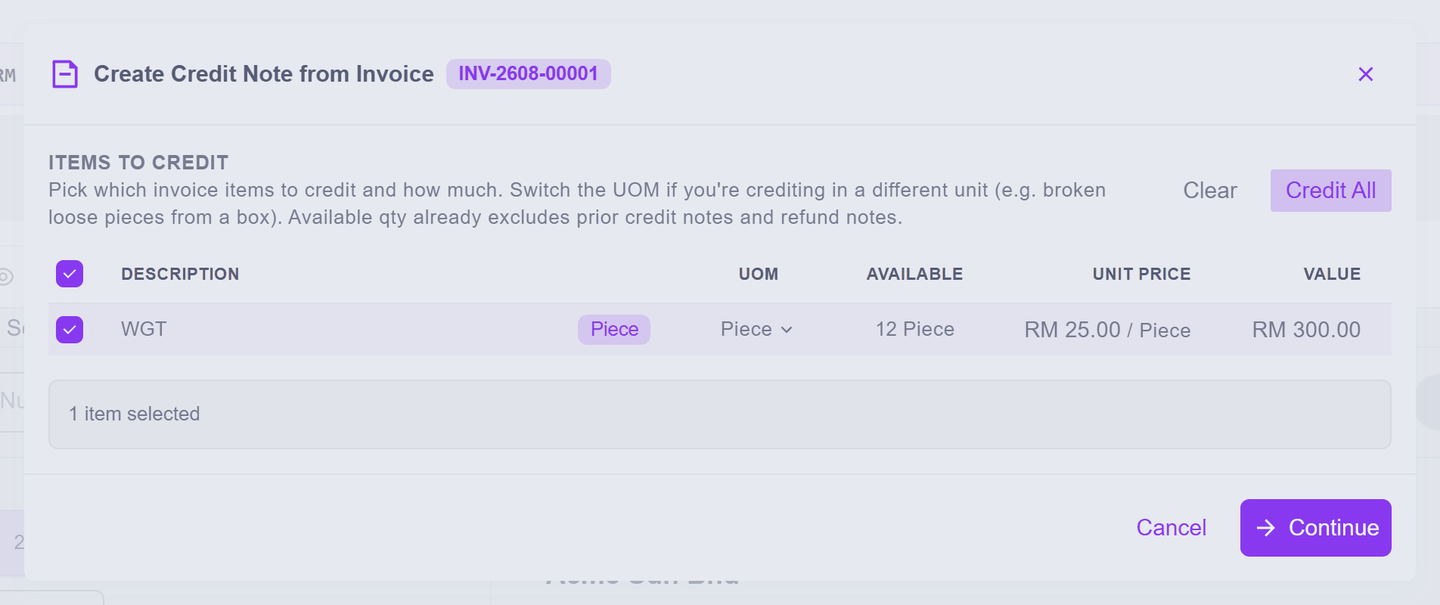1440x605 pixels.
Task: Click the 12 Piece available quantity
Action: 915,329
